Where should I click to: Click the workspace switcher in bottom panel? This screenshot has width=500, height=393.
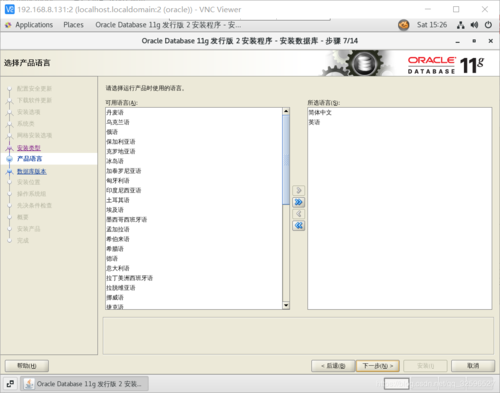click(x=396, y=384)
